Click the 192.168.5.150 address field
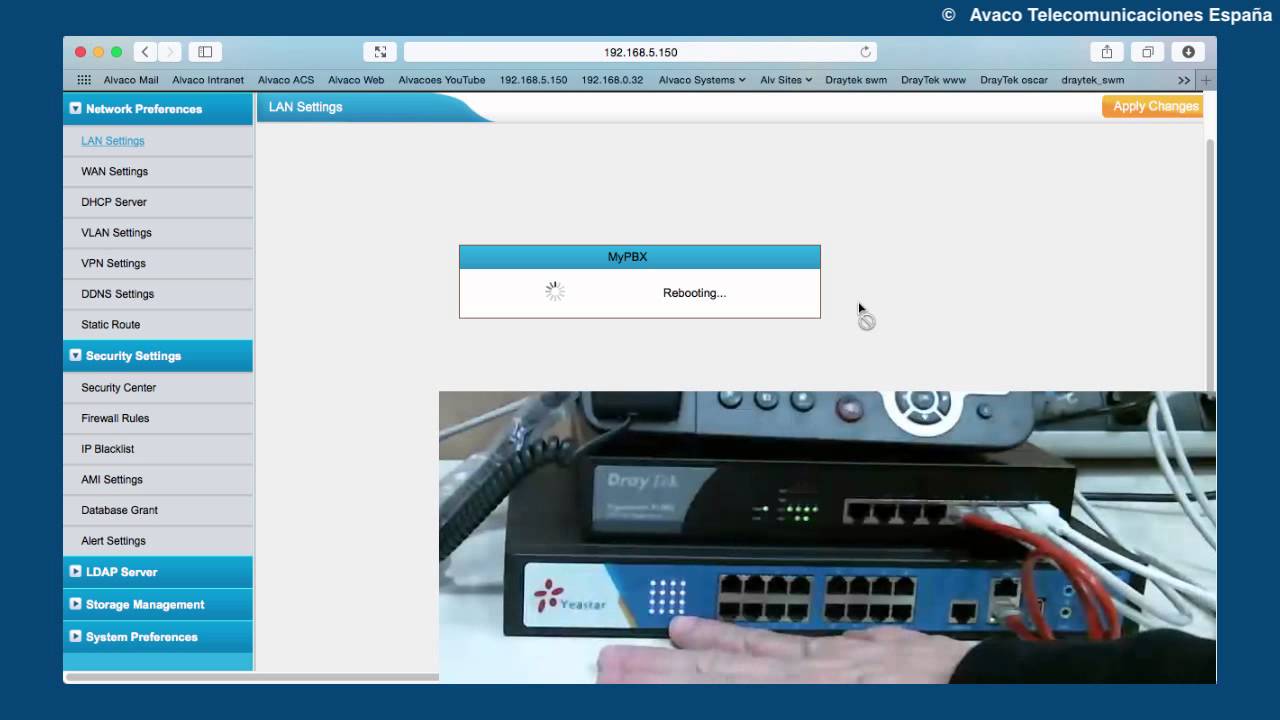 click(640, 52)
